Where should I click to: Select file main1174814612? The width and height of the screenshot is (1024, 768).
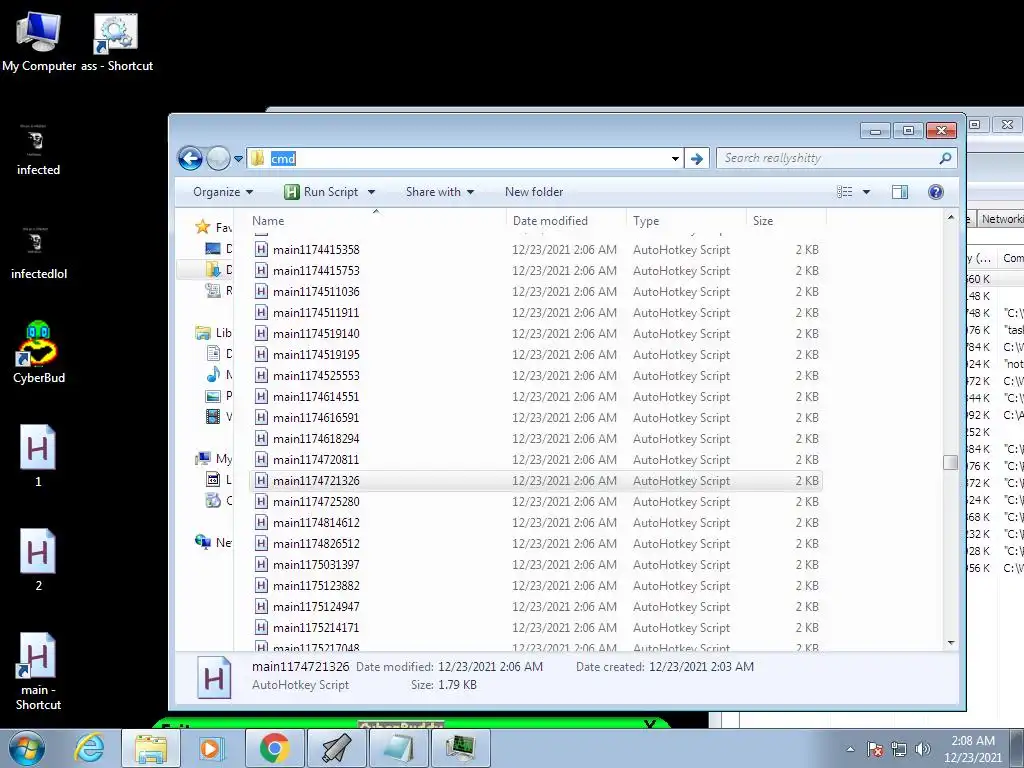tap(536, 522)
